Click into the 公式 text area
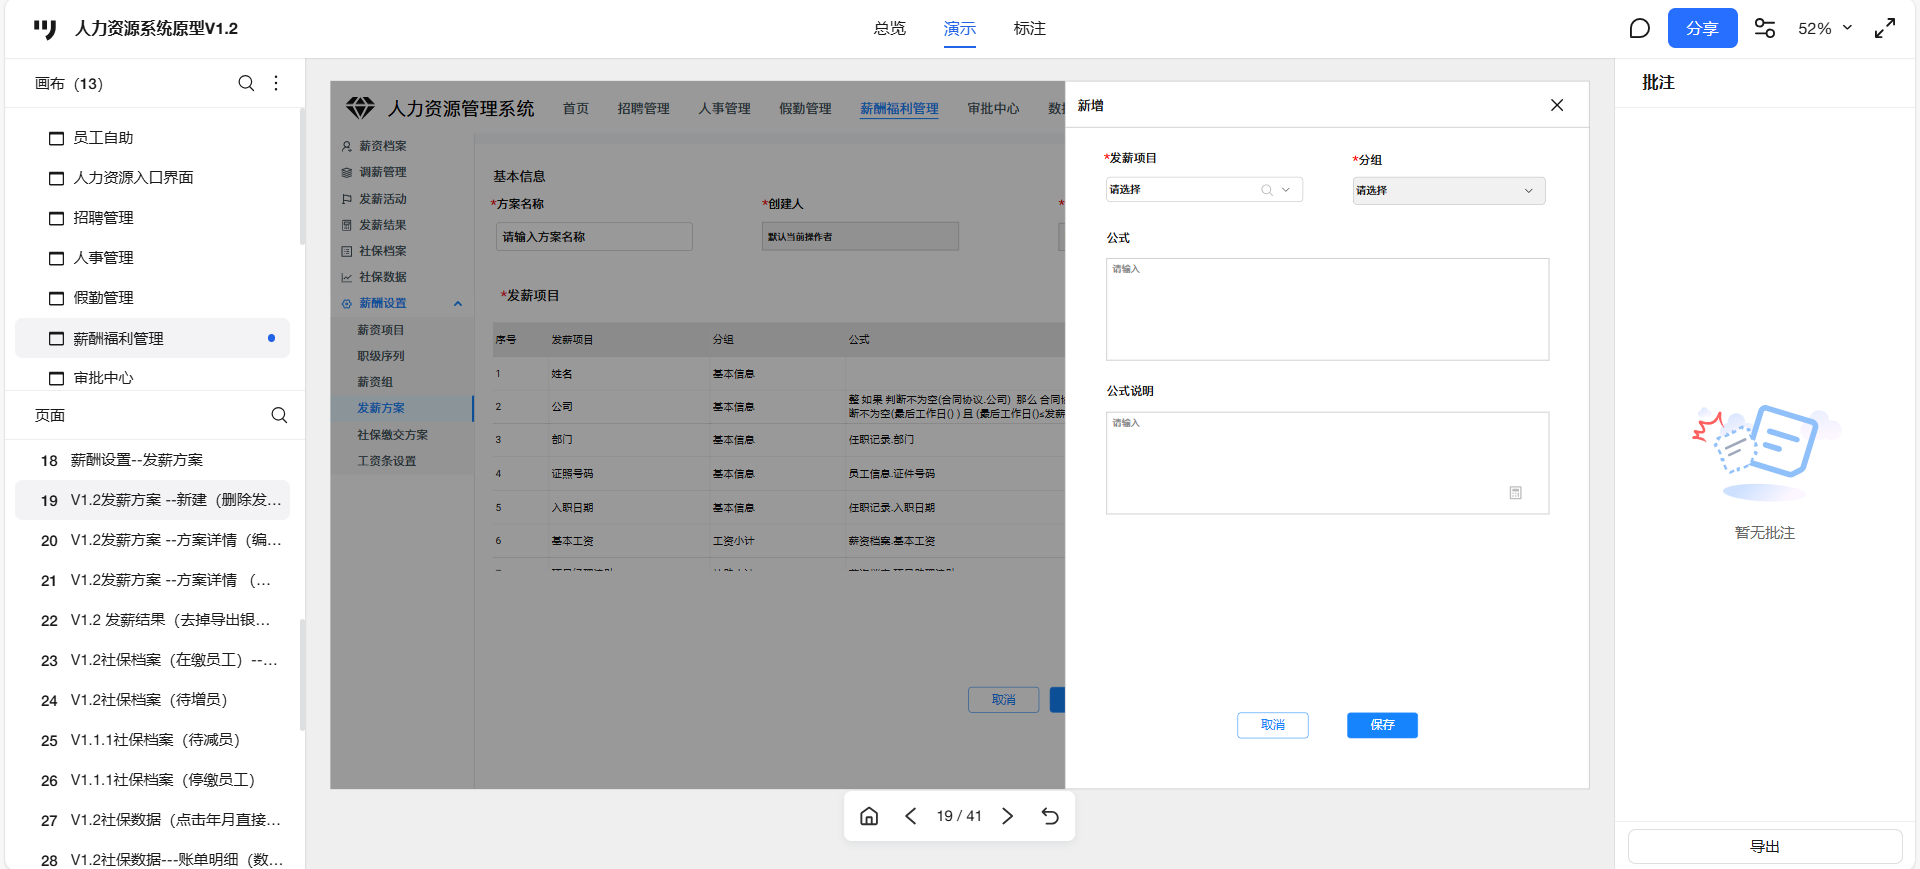Image resolution: width=1920 pixels, height=869 pixels. click(1327, 309)
